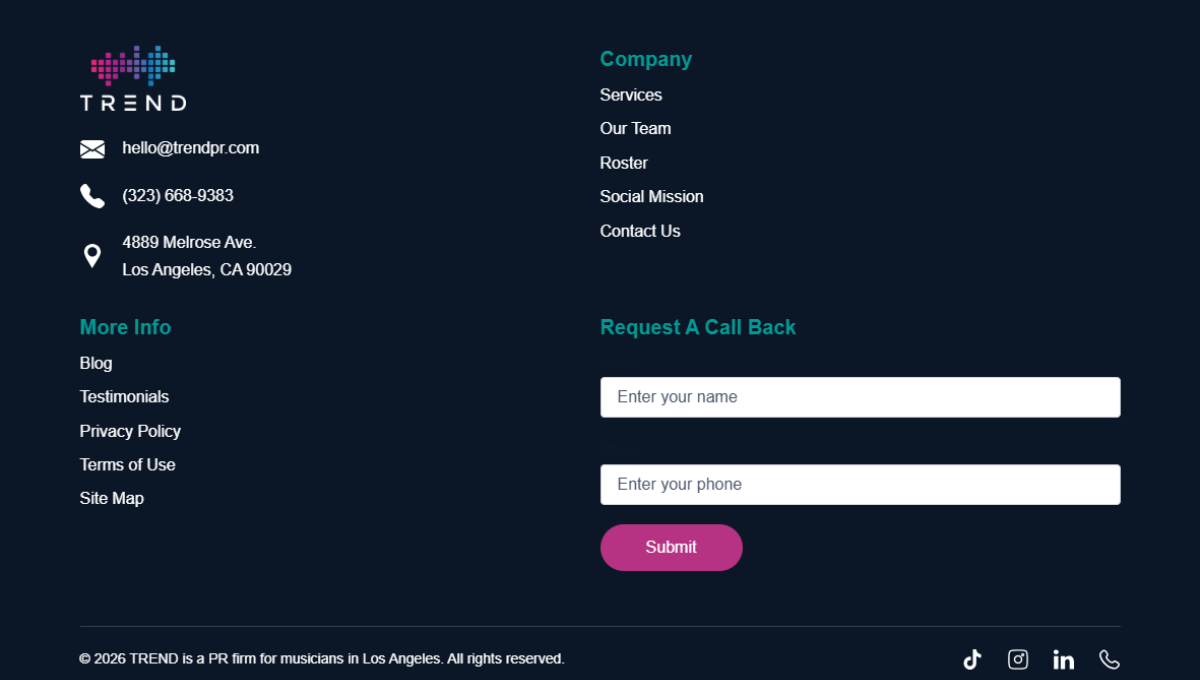1200x680 pixels.
Task: Visit the Social Mission page
Action: [651, 197]
